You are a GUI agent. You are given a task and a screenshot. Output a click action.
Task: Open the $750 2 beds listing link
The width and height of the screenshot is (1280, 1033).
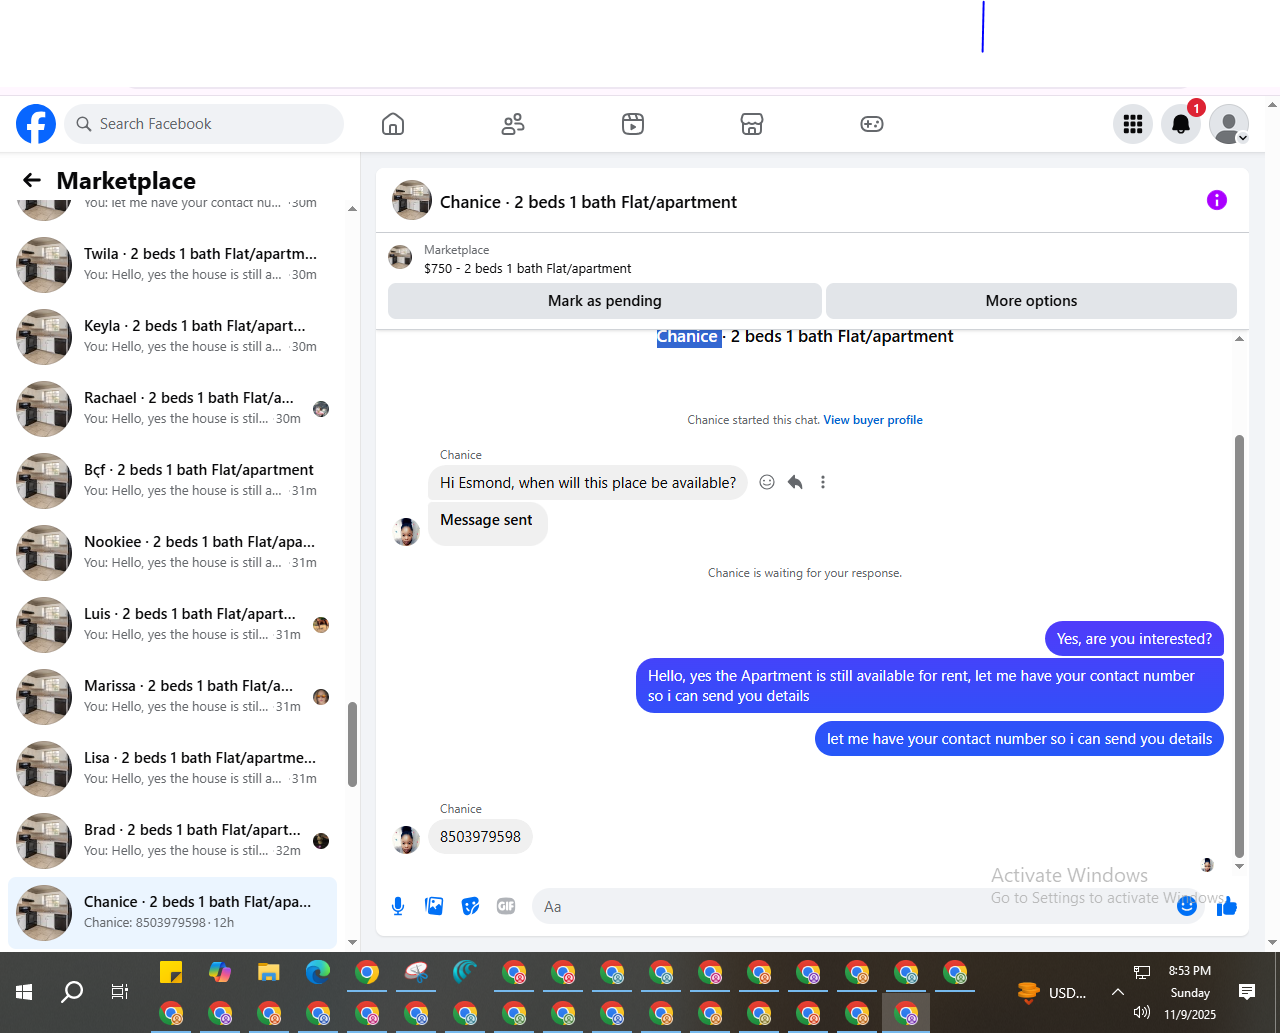click(x=527, y=268)
